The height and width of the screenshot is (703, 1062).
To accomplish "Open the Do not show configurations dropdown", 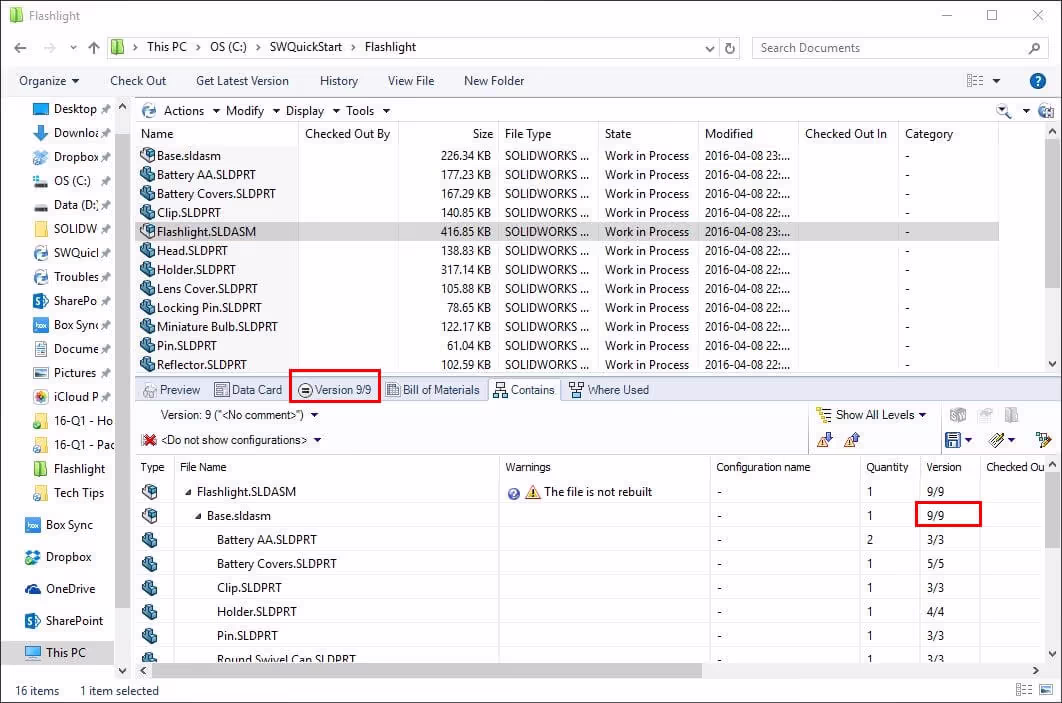I will click(317, 440).
